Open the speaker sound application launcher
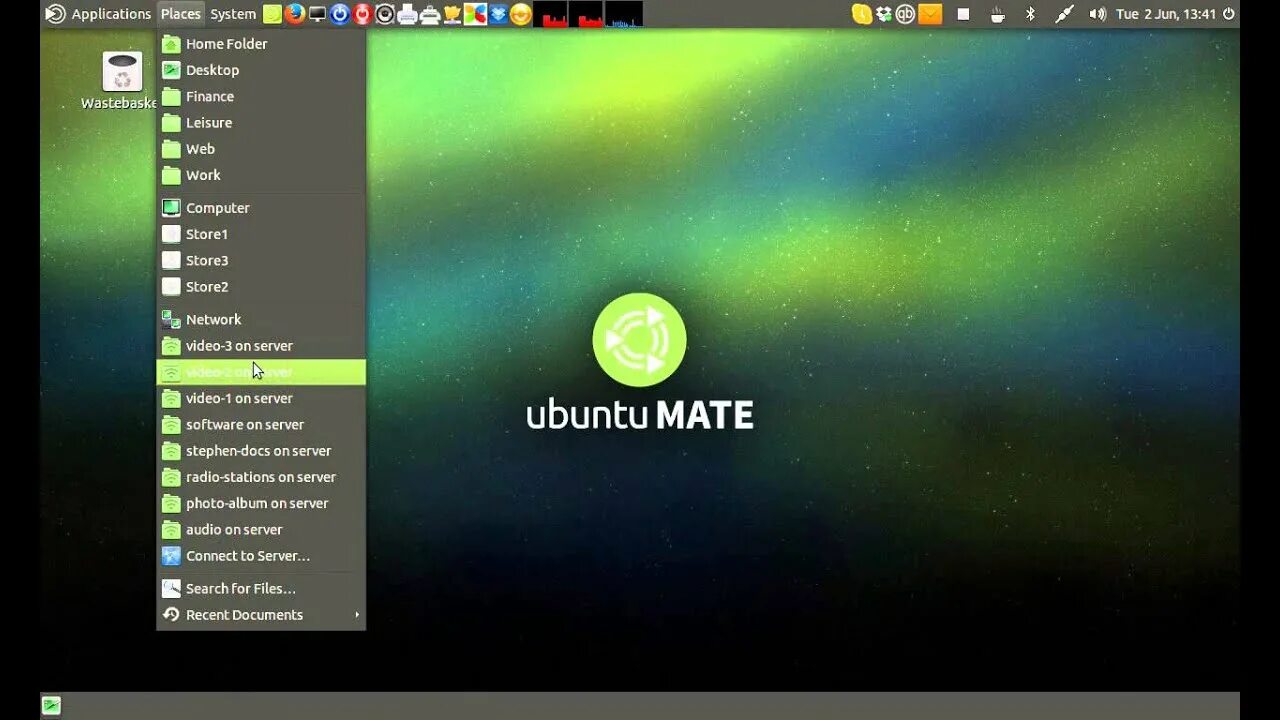This screenshot has height=720, width=1280. click(x=385, y=14)
